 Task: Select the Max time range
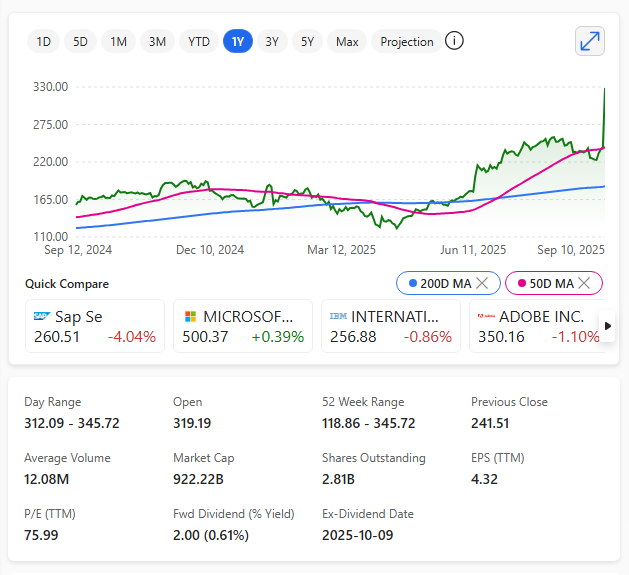[x=347, y=41]
